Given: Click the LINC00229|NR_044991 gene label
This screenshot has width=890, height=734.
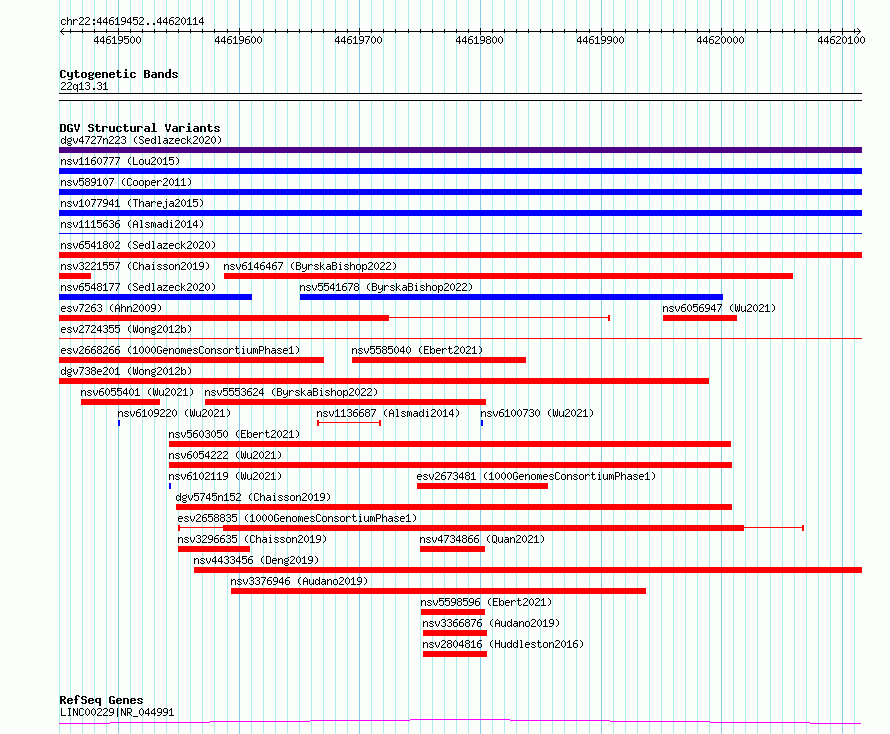Looking at the screenshot, I should tap(117, 712).
